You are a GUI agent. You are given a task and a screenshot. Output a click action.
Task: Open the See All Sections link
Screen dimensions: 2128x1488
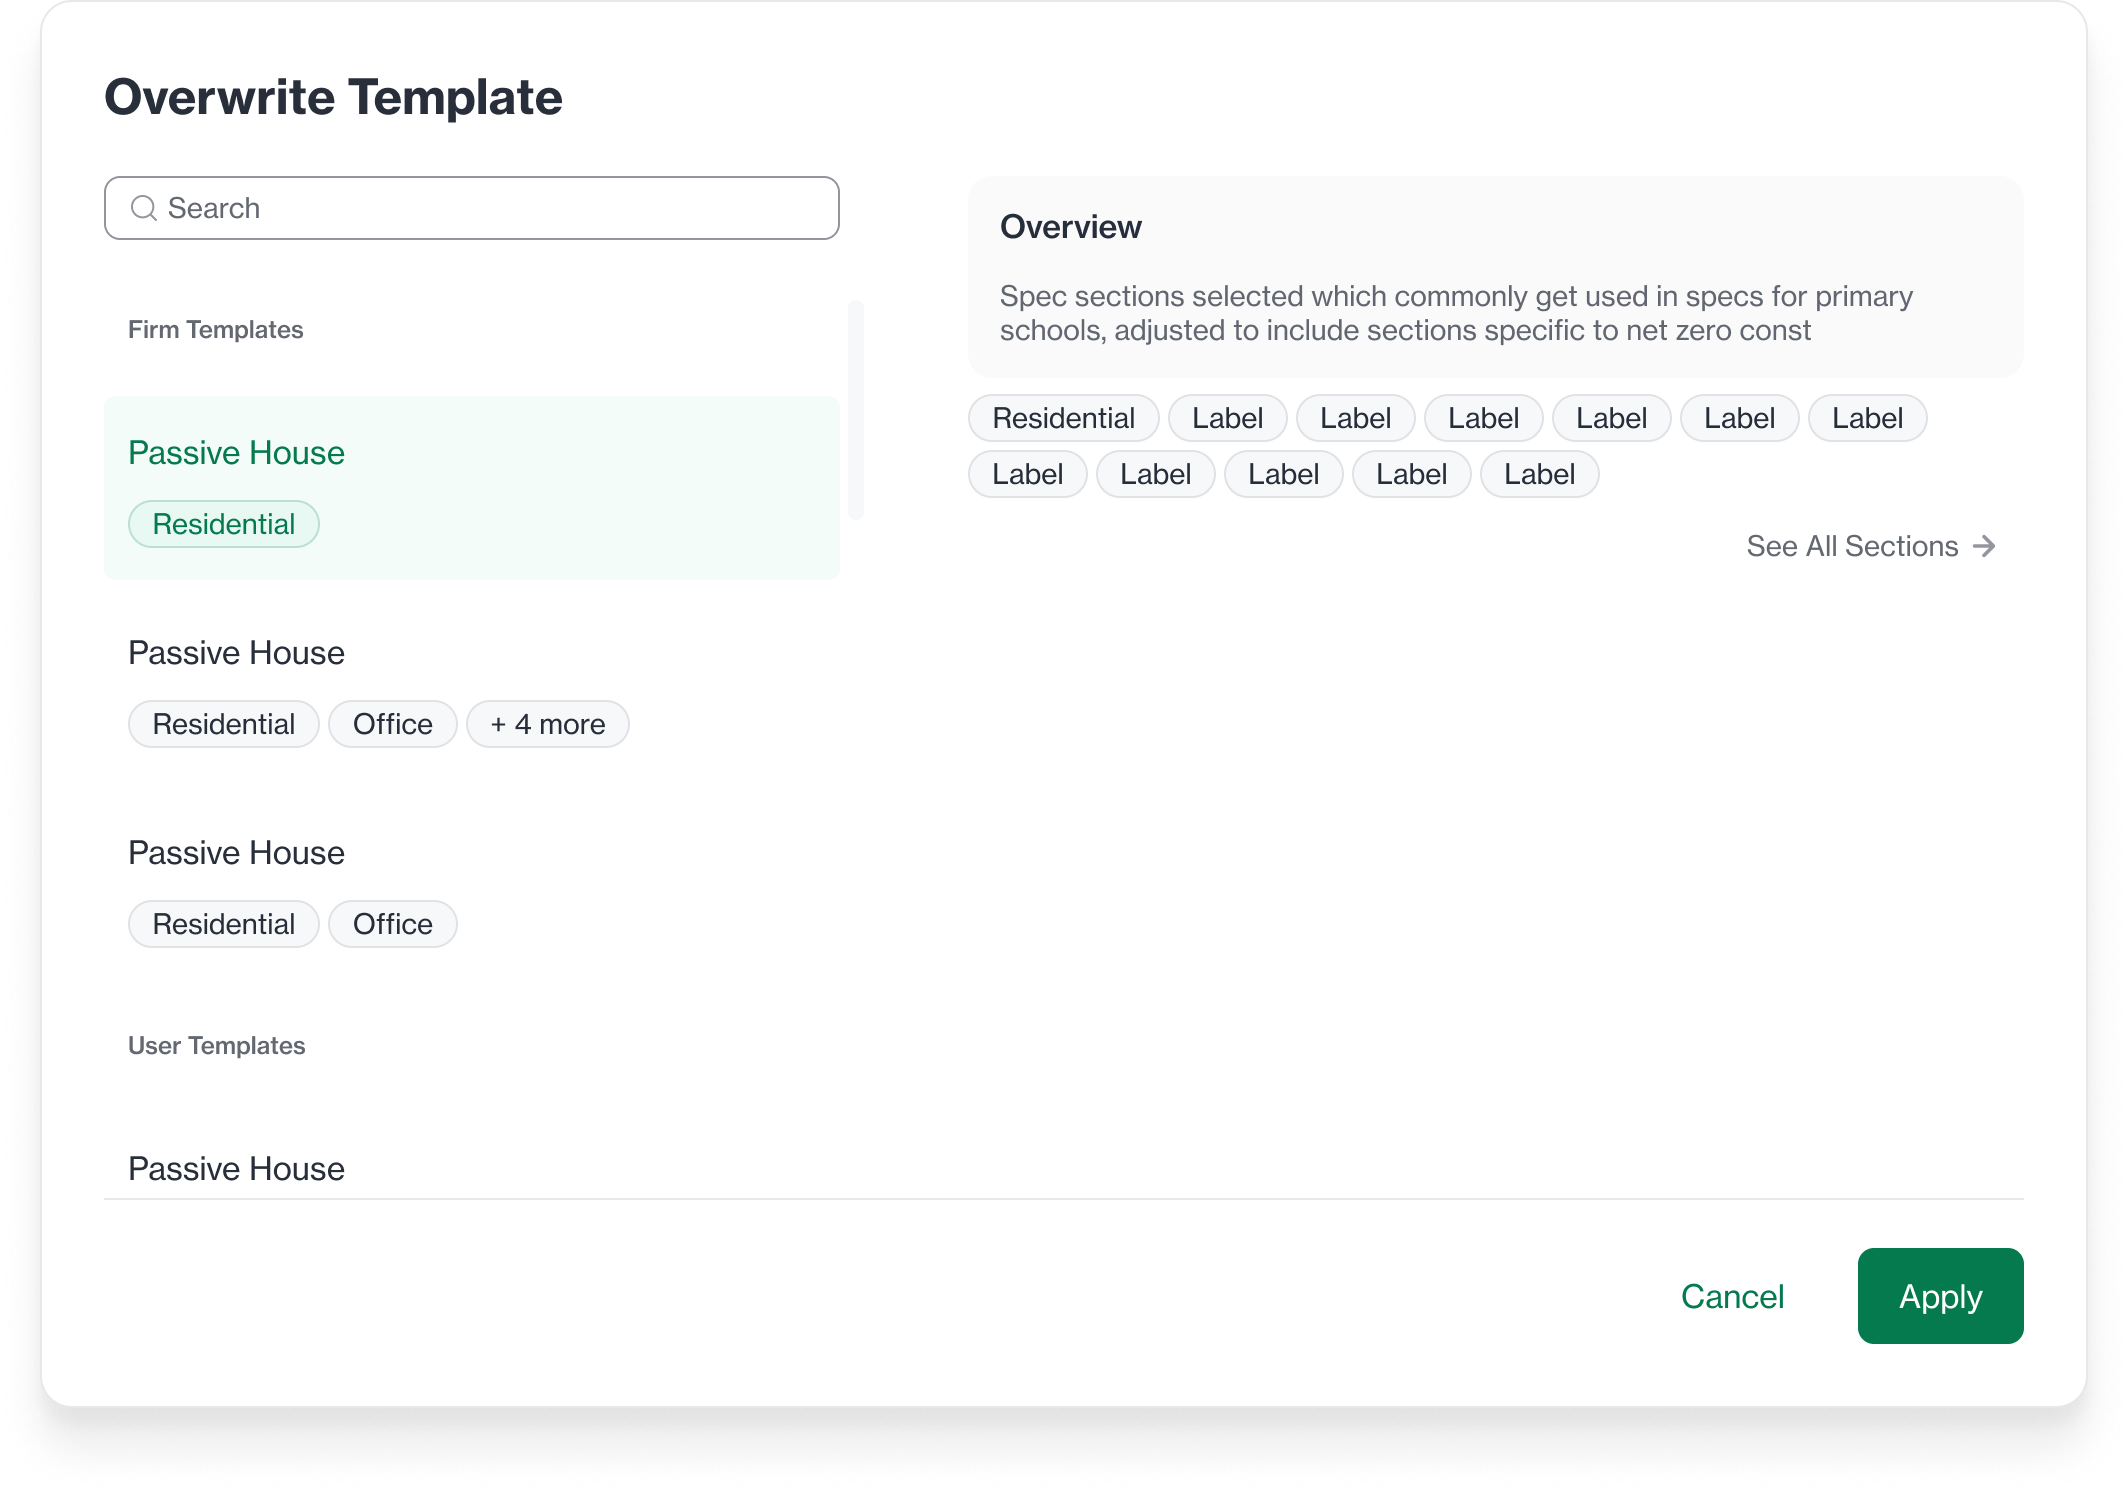point(1871,546)
